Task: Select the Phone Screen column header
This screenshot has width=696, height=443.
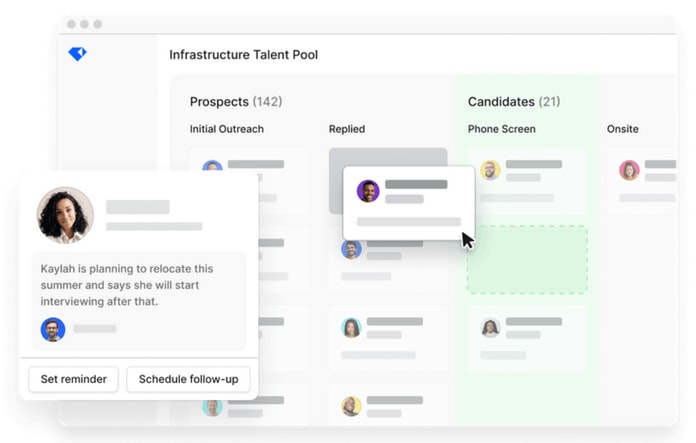Action: click(x=502, y=129)
